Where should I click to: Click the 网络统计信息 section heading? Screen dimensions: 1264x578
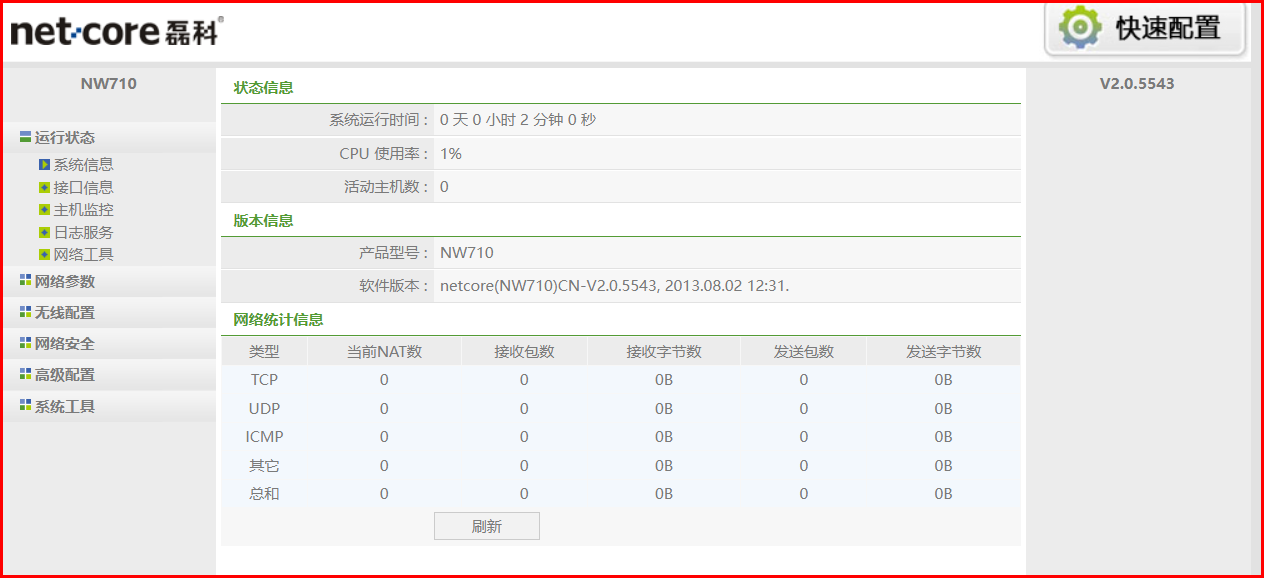[x=278, y=320]
